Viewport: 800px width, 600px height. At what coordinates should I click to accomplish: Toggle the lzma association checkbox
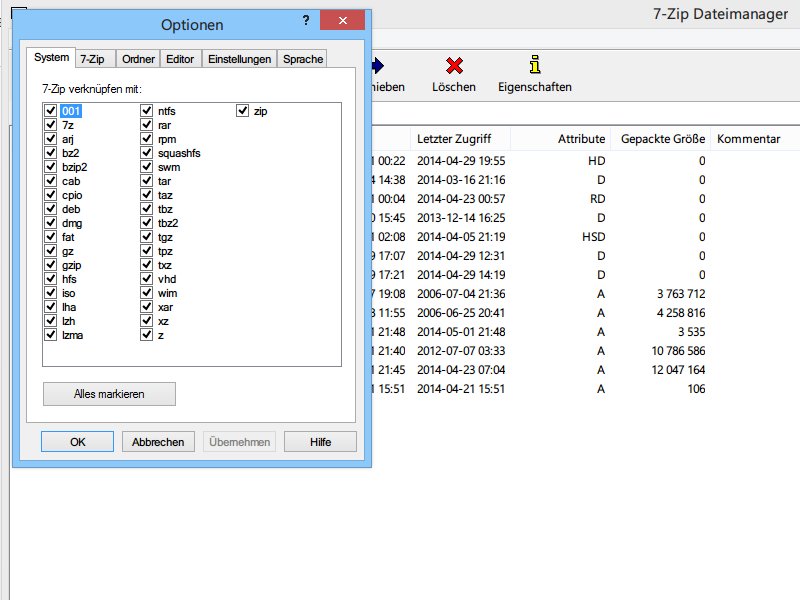point(51,335)
